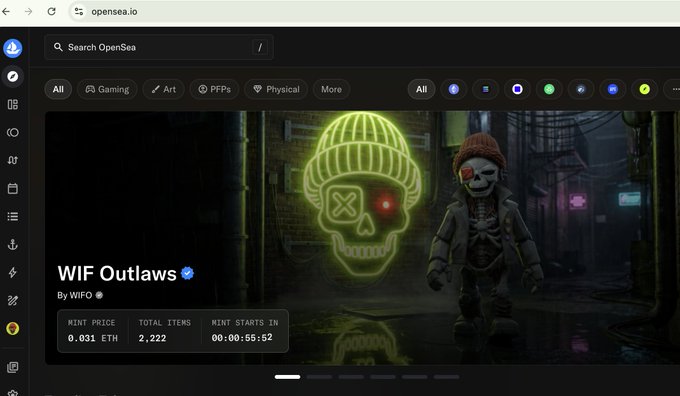Click the MINT STARTS IN label
The image size is (680, 396).
[245, 323]
